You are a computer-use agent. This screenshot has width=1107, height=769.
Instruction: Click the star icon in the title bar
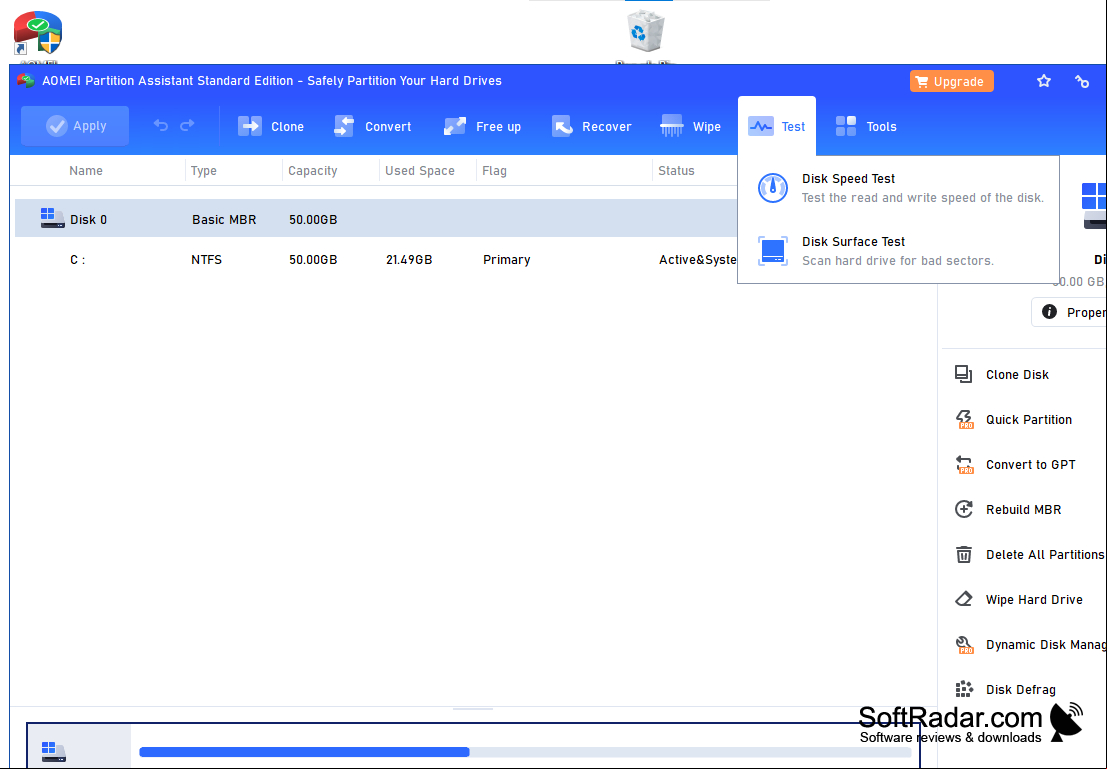1043,81
